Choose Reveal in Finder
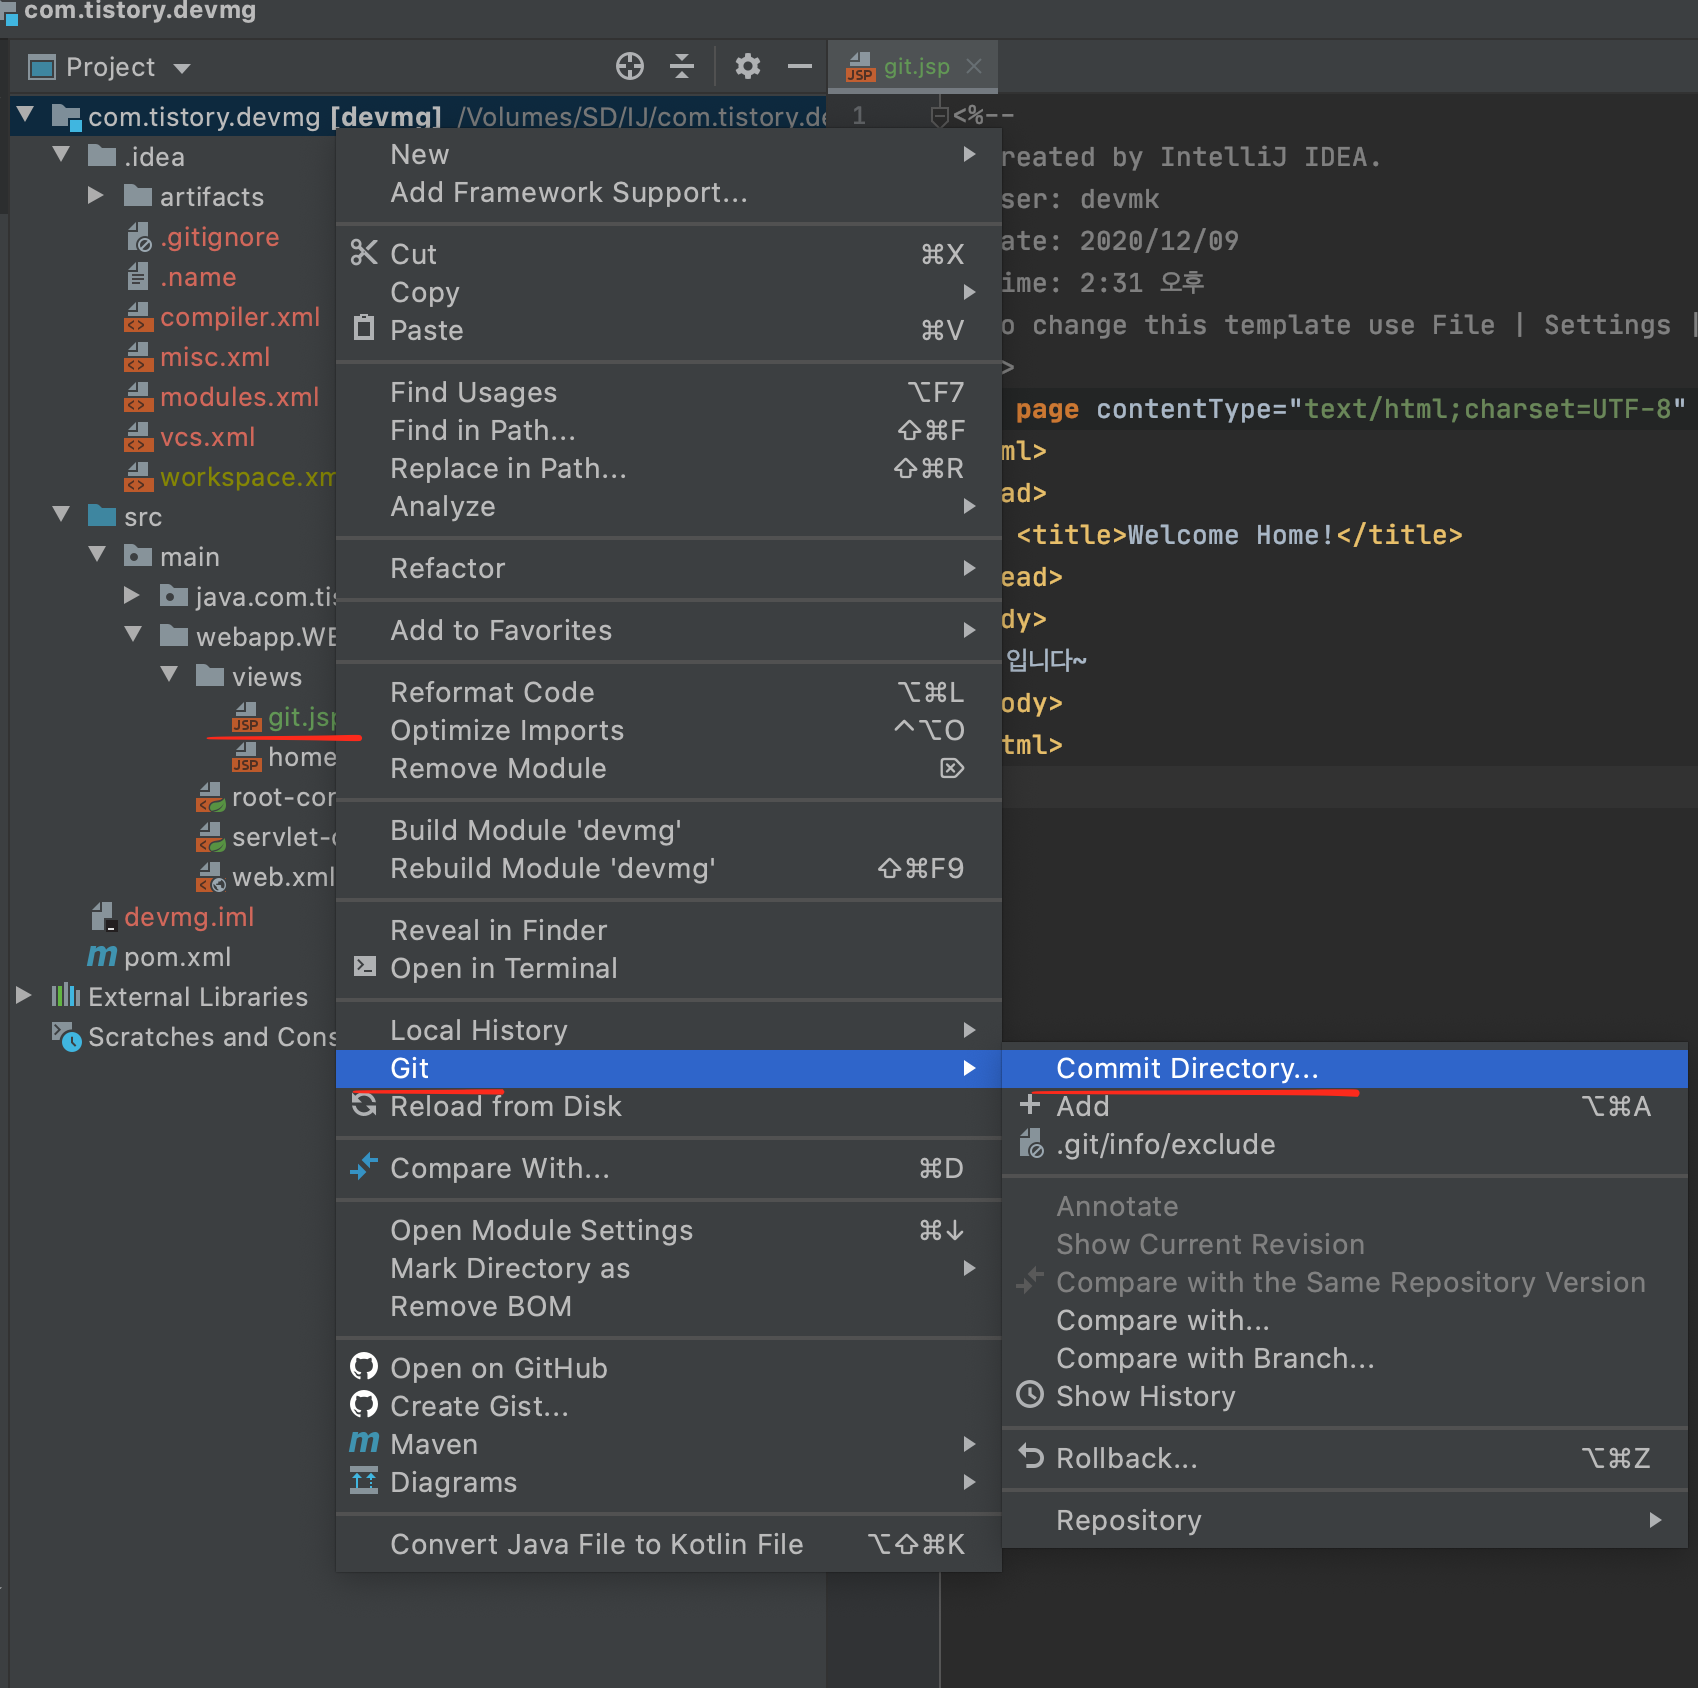 pyautogui.click(x=668, y=930)
